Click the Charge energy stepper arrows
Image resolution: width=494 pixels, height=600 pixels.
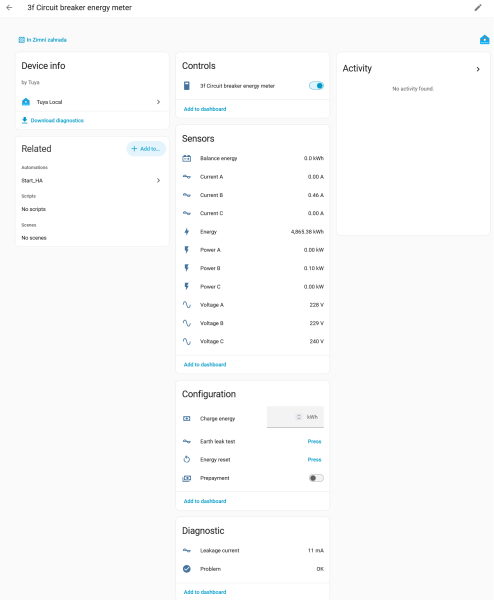click(x=299, y=417)
